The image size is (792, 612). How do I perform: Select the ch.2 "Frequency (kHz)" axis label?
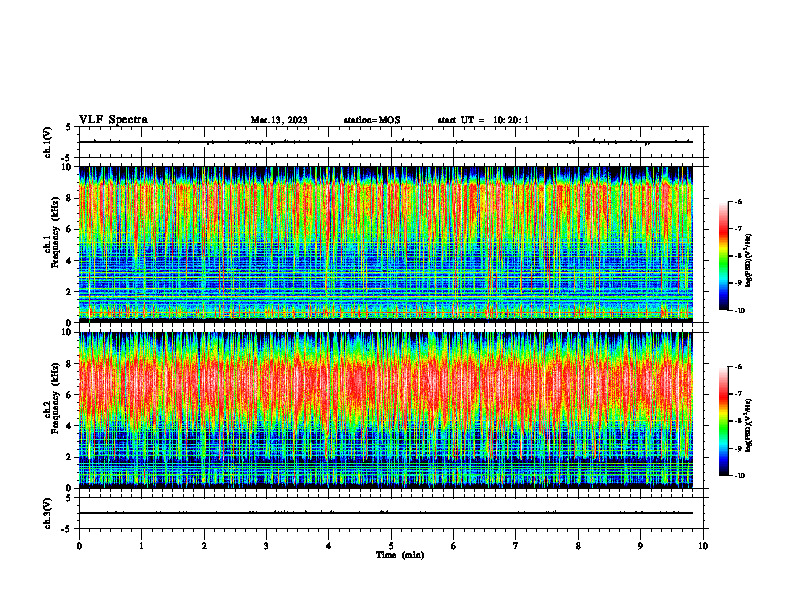[x=55, y=398]
